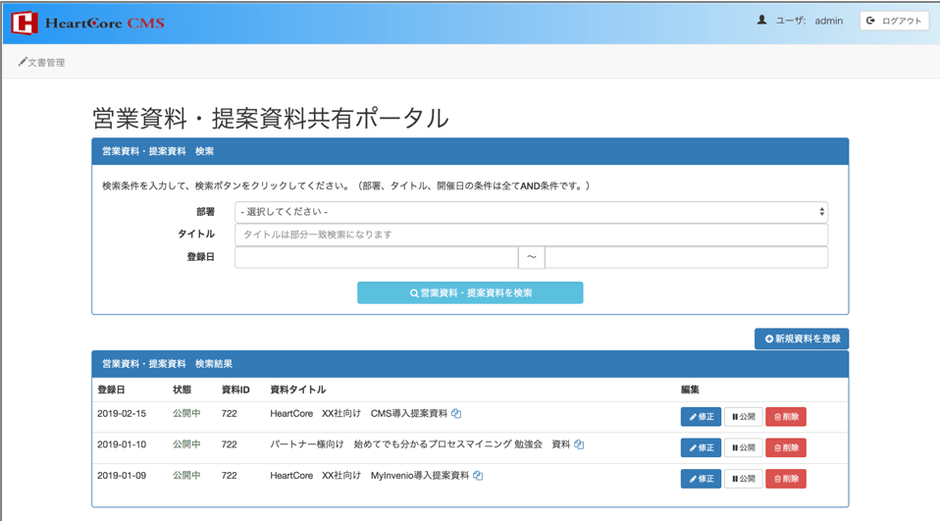Log out using ログアウト button
940x521 pixels.
coord(893,20)
